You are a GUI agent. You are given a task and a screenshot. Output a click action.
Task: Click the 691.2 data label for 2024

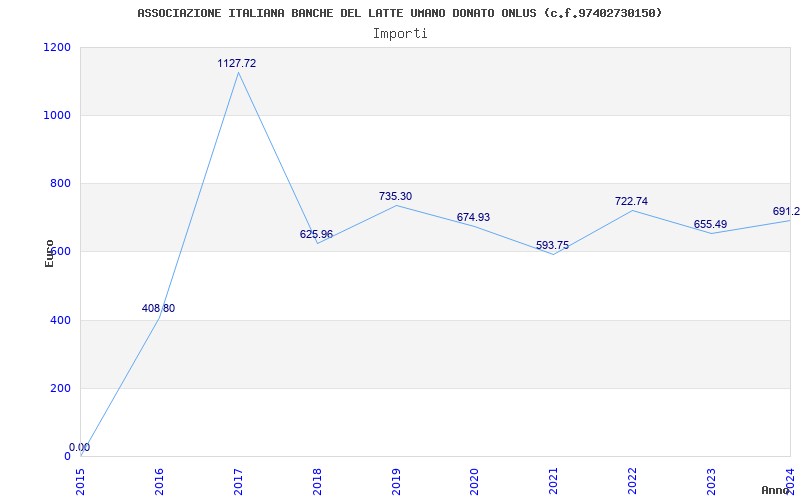tap(786, 211)
